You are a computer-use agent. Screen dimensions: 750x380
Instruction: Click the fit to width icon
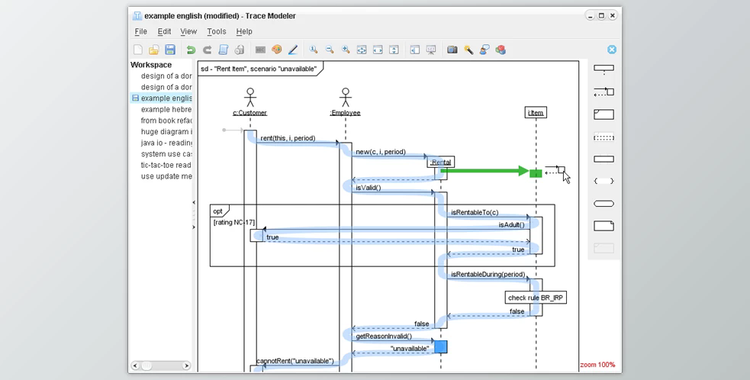coord(378,50)
